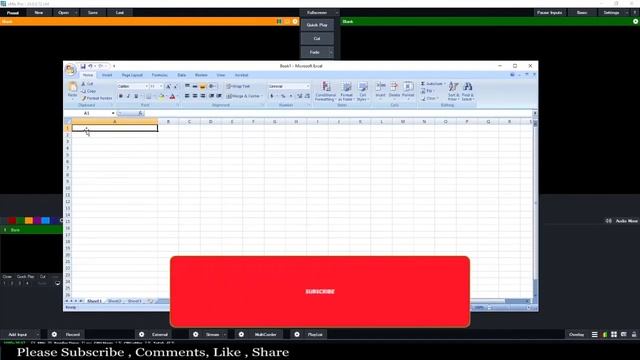
Task: Click the gear icon on the orange preview header
Action: click(x=295, y=21)
